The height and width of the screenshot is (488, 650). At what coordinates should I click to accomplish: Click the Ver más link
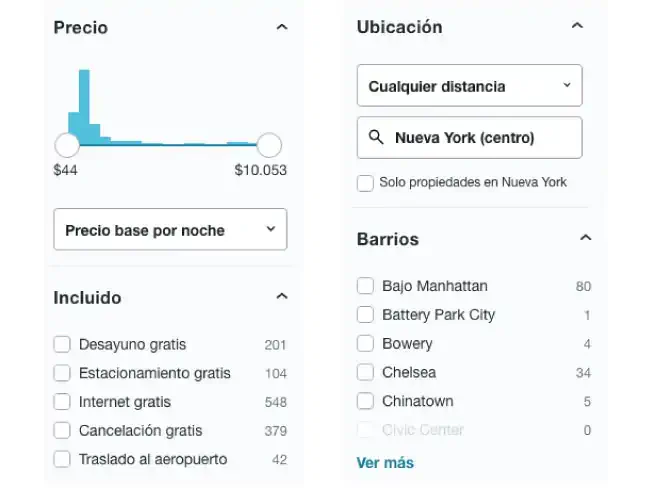(x=385, y=463)
